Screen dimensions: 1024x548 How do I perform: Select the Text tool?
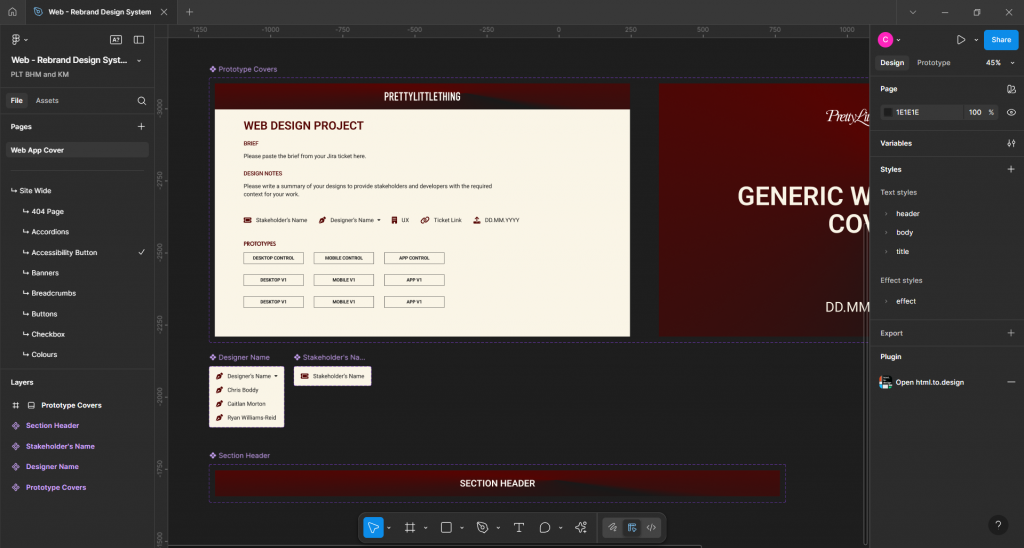tap(519, 527)
